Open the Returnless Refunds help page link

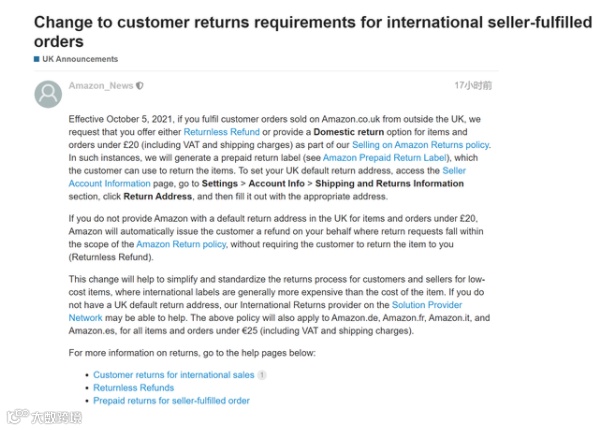(x=133, y=388)
